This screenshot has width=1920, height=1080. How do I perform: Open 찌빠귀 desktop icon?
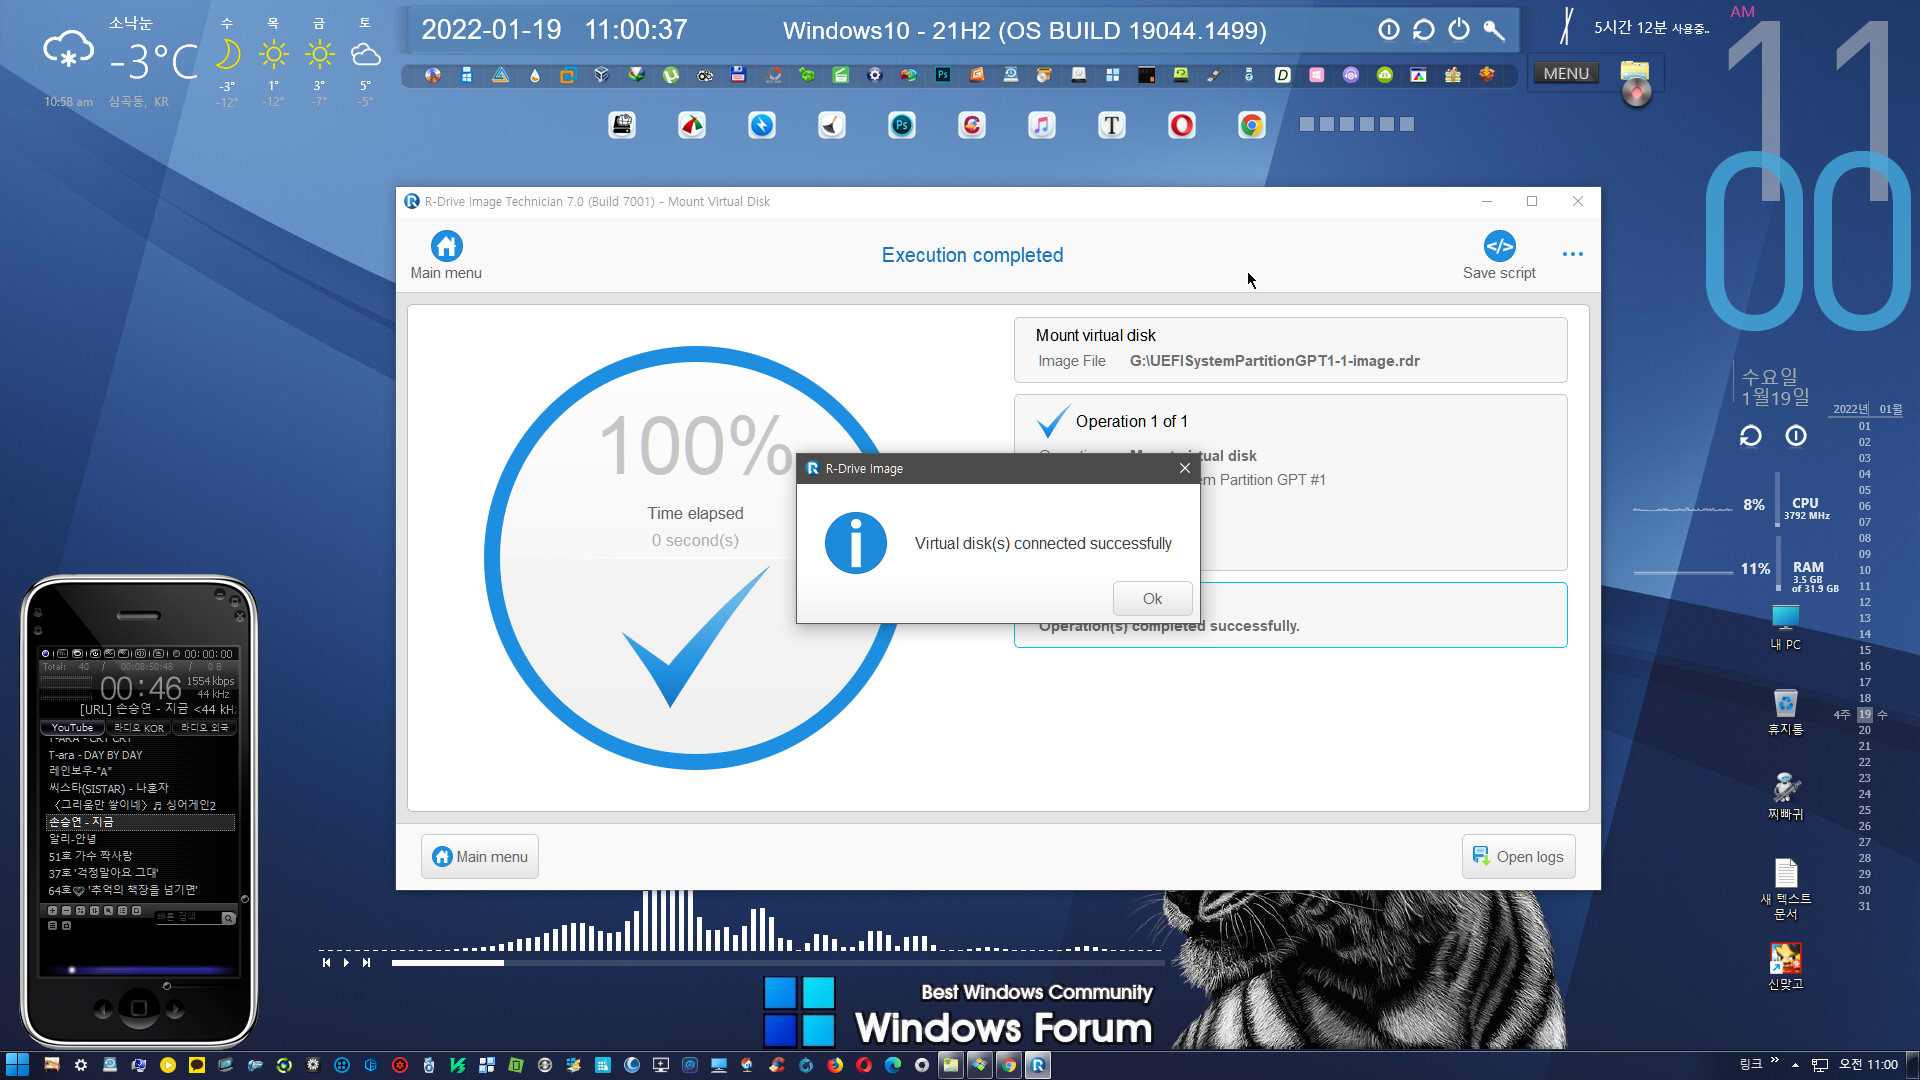(x=1786, y=796)
